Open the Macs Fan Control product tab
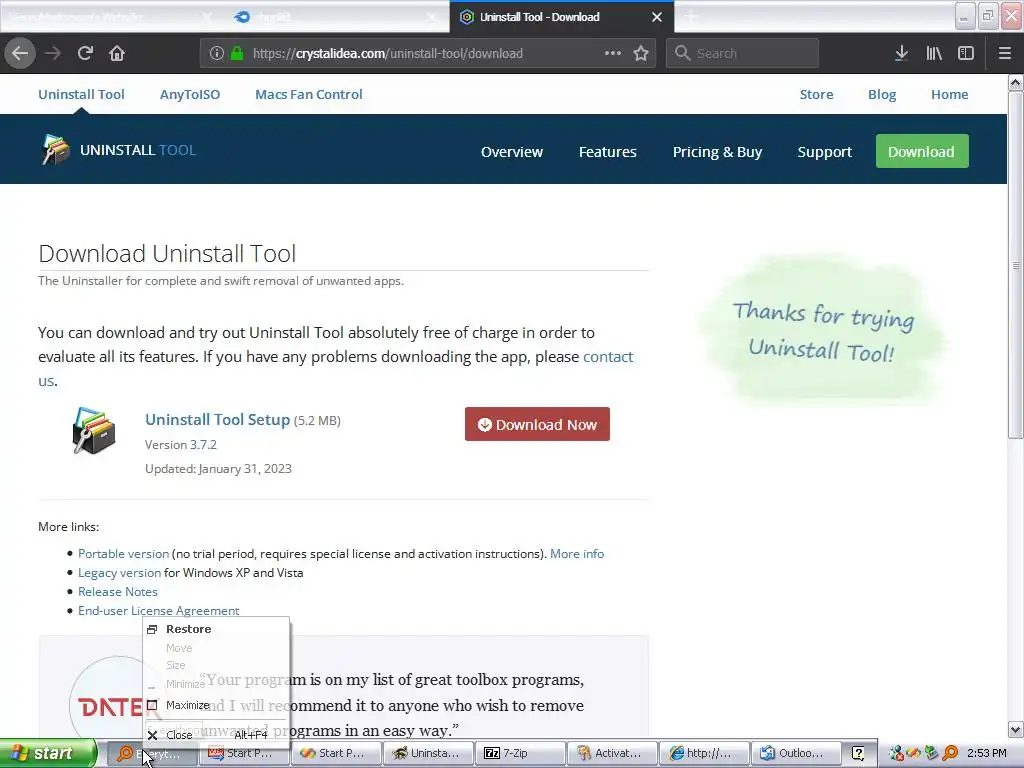Image resolution: width=1024 pixels, height=768 pixels. (309, 94)
